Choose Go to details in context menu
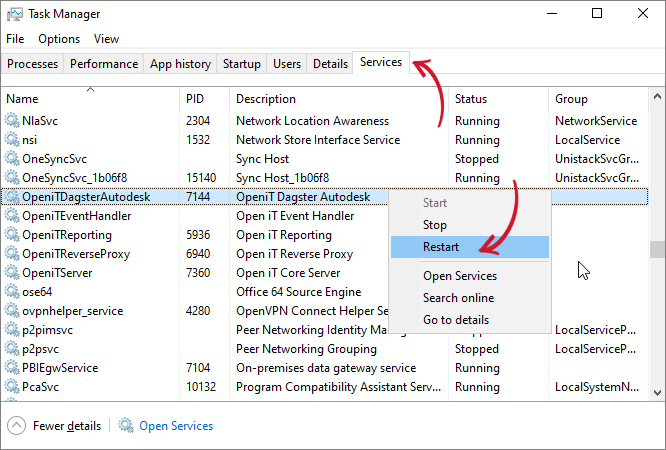 point(456,320)
